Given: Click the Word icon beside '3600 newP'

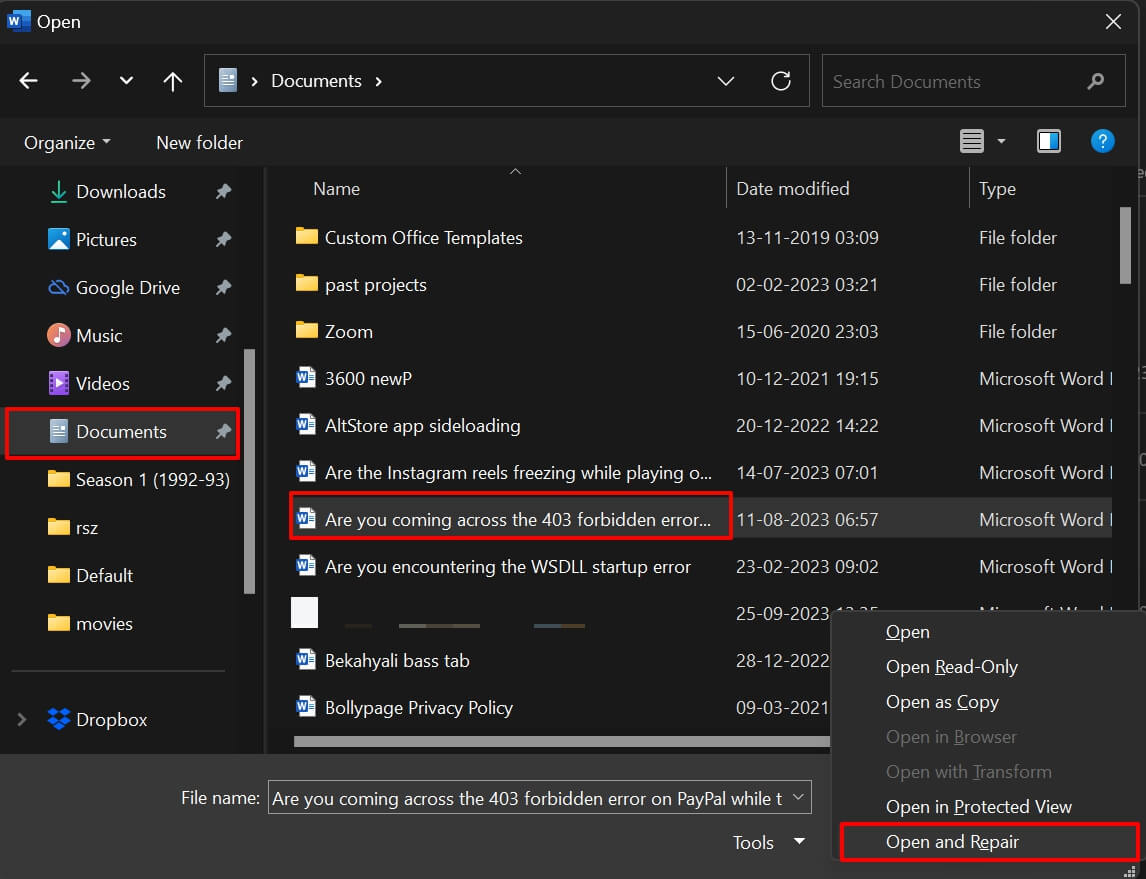Looking at the screenshot, I should click(305, 377).
